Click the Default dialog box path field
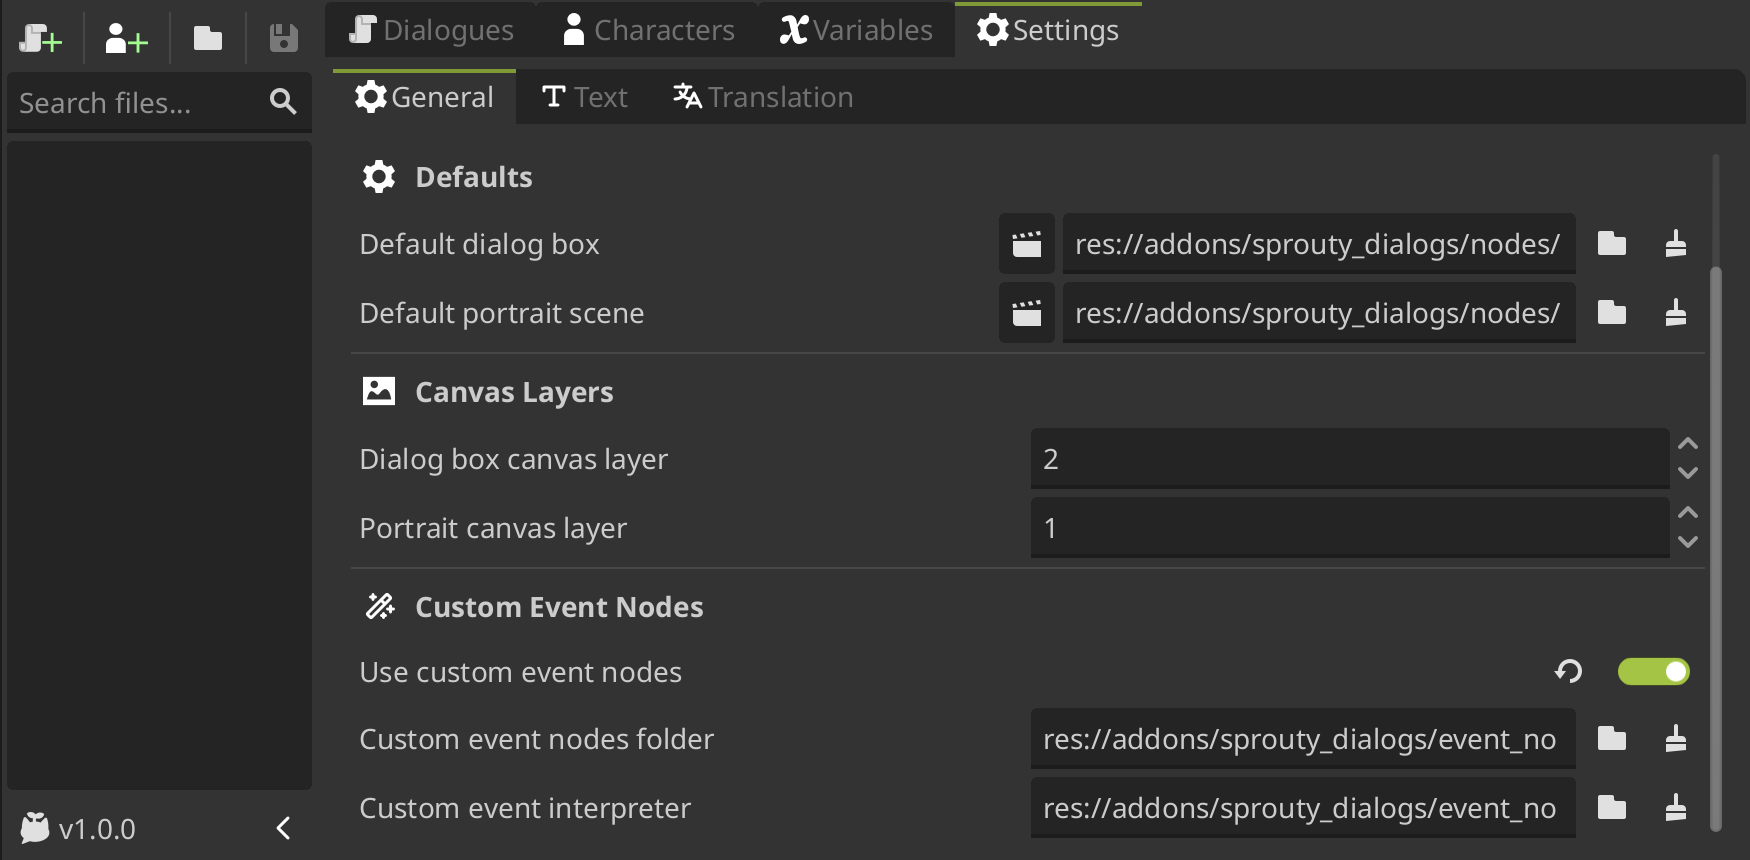 (1319, 244)
